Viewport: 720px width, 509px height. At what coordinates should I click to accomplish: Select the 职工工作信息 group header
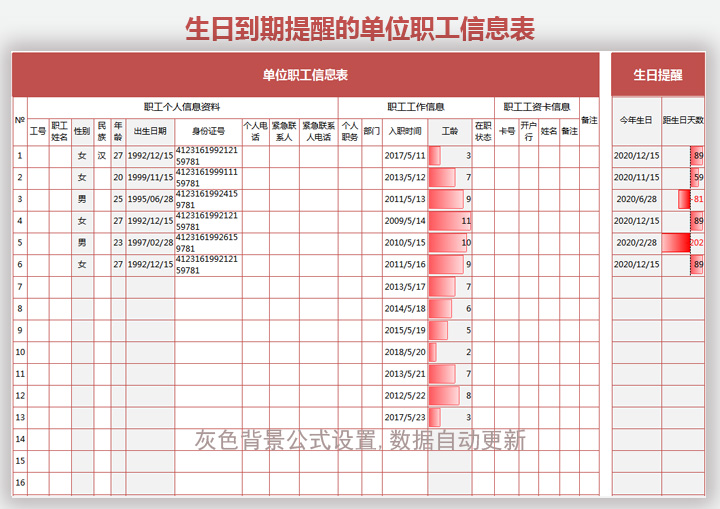coord(416,107)
